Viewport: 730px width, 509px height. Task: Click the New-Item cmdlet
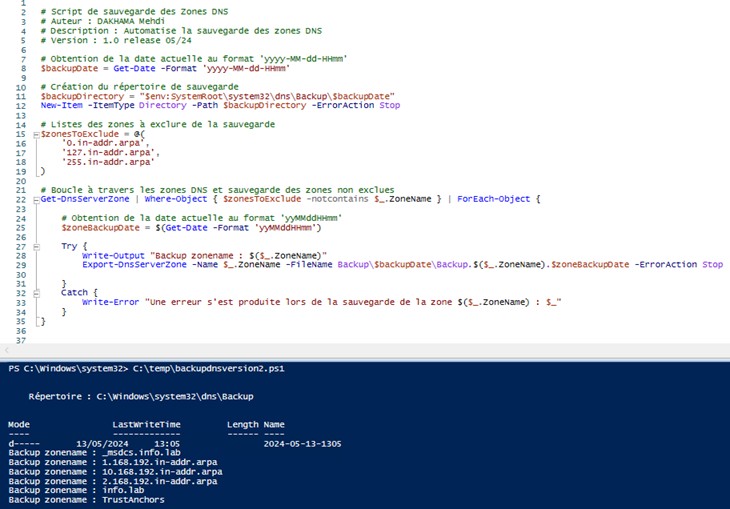coord(61,105)
